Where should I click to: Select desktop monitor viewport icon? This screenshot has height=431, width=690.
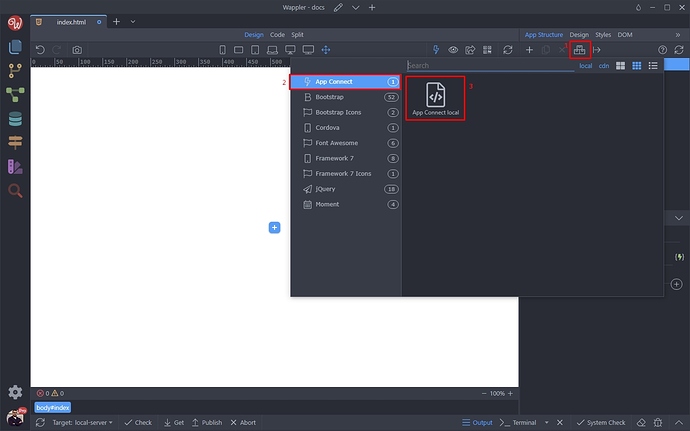point(290,50)
